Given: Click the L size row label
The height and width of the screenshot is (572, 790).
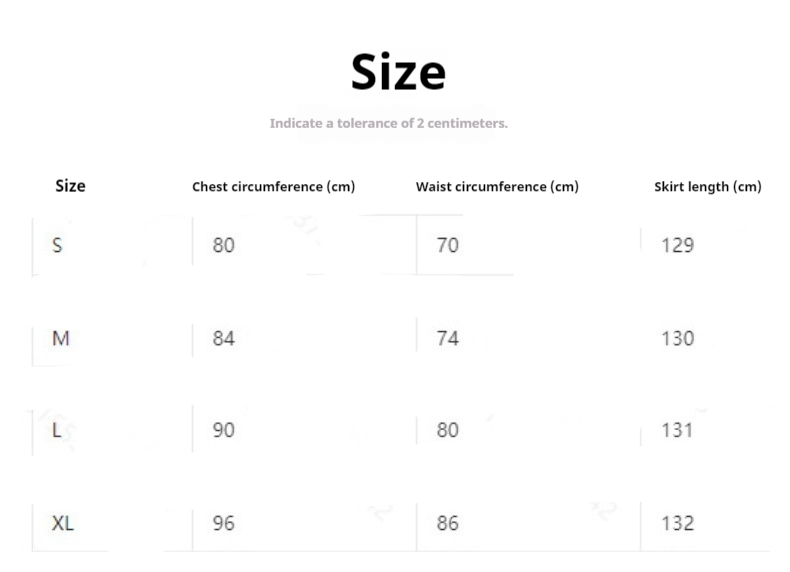Looking at the screenshot, I should pyautogui.click(x=56, y=430).
